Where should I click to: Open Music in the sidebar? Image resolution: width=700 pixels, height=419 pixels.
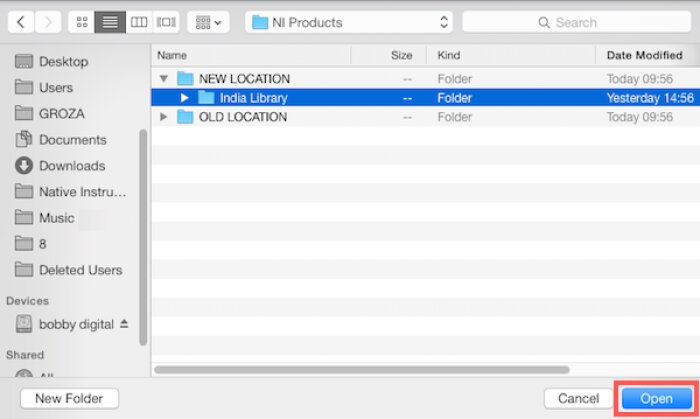point(45,218)
